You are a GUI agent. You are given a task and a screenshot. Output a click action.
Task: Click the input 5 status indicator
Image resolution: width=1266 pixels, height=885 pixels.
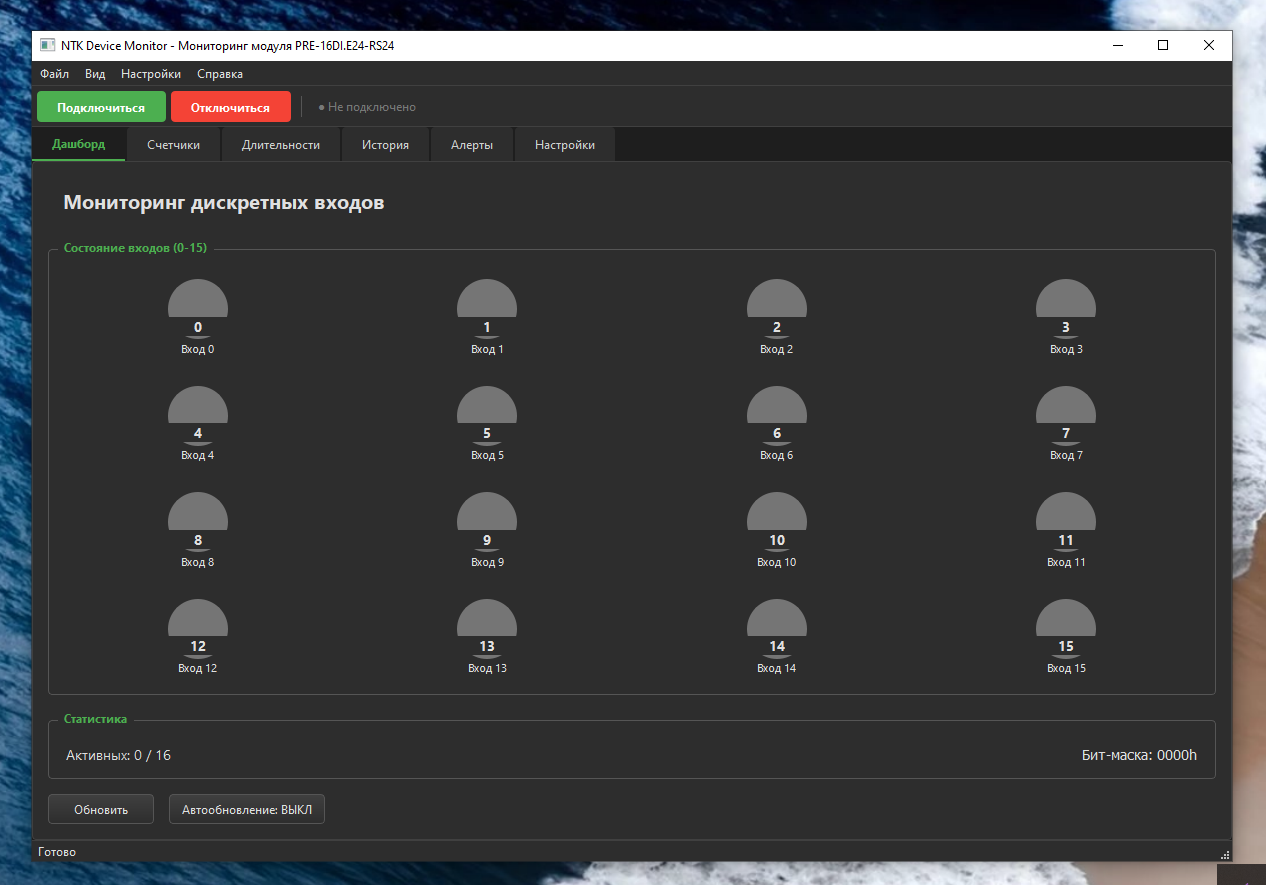point(487,415)
